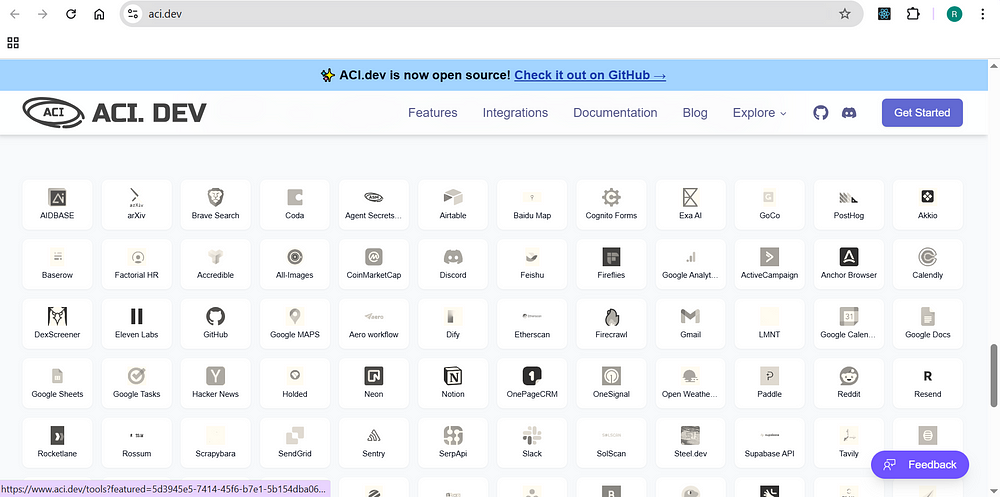Choose the Neon integration card
Viewport: 1000px width, 497px height.
click(x=374, y=383)
